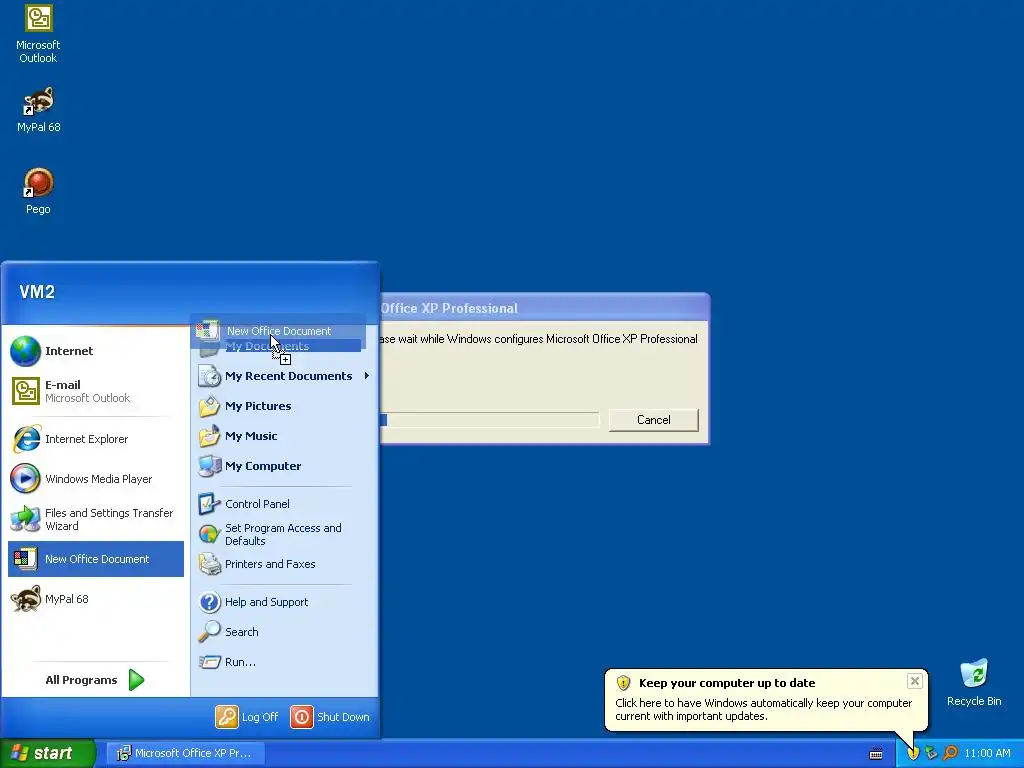
Task: Open the Recycle Bin
Action: [x=974, y=683]
